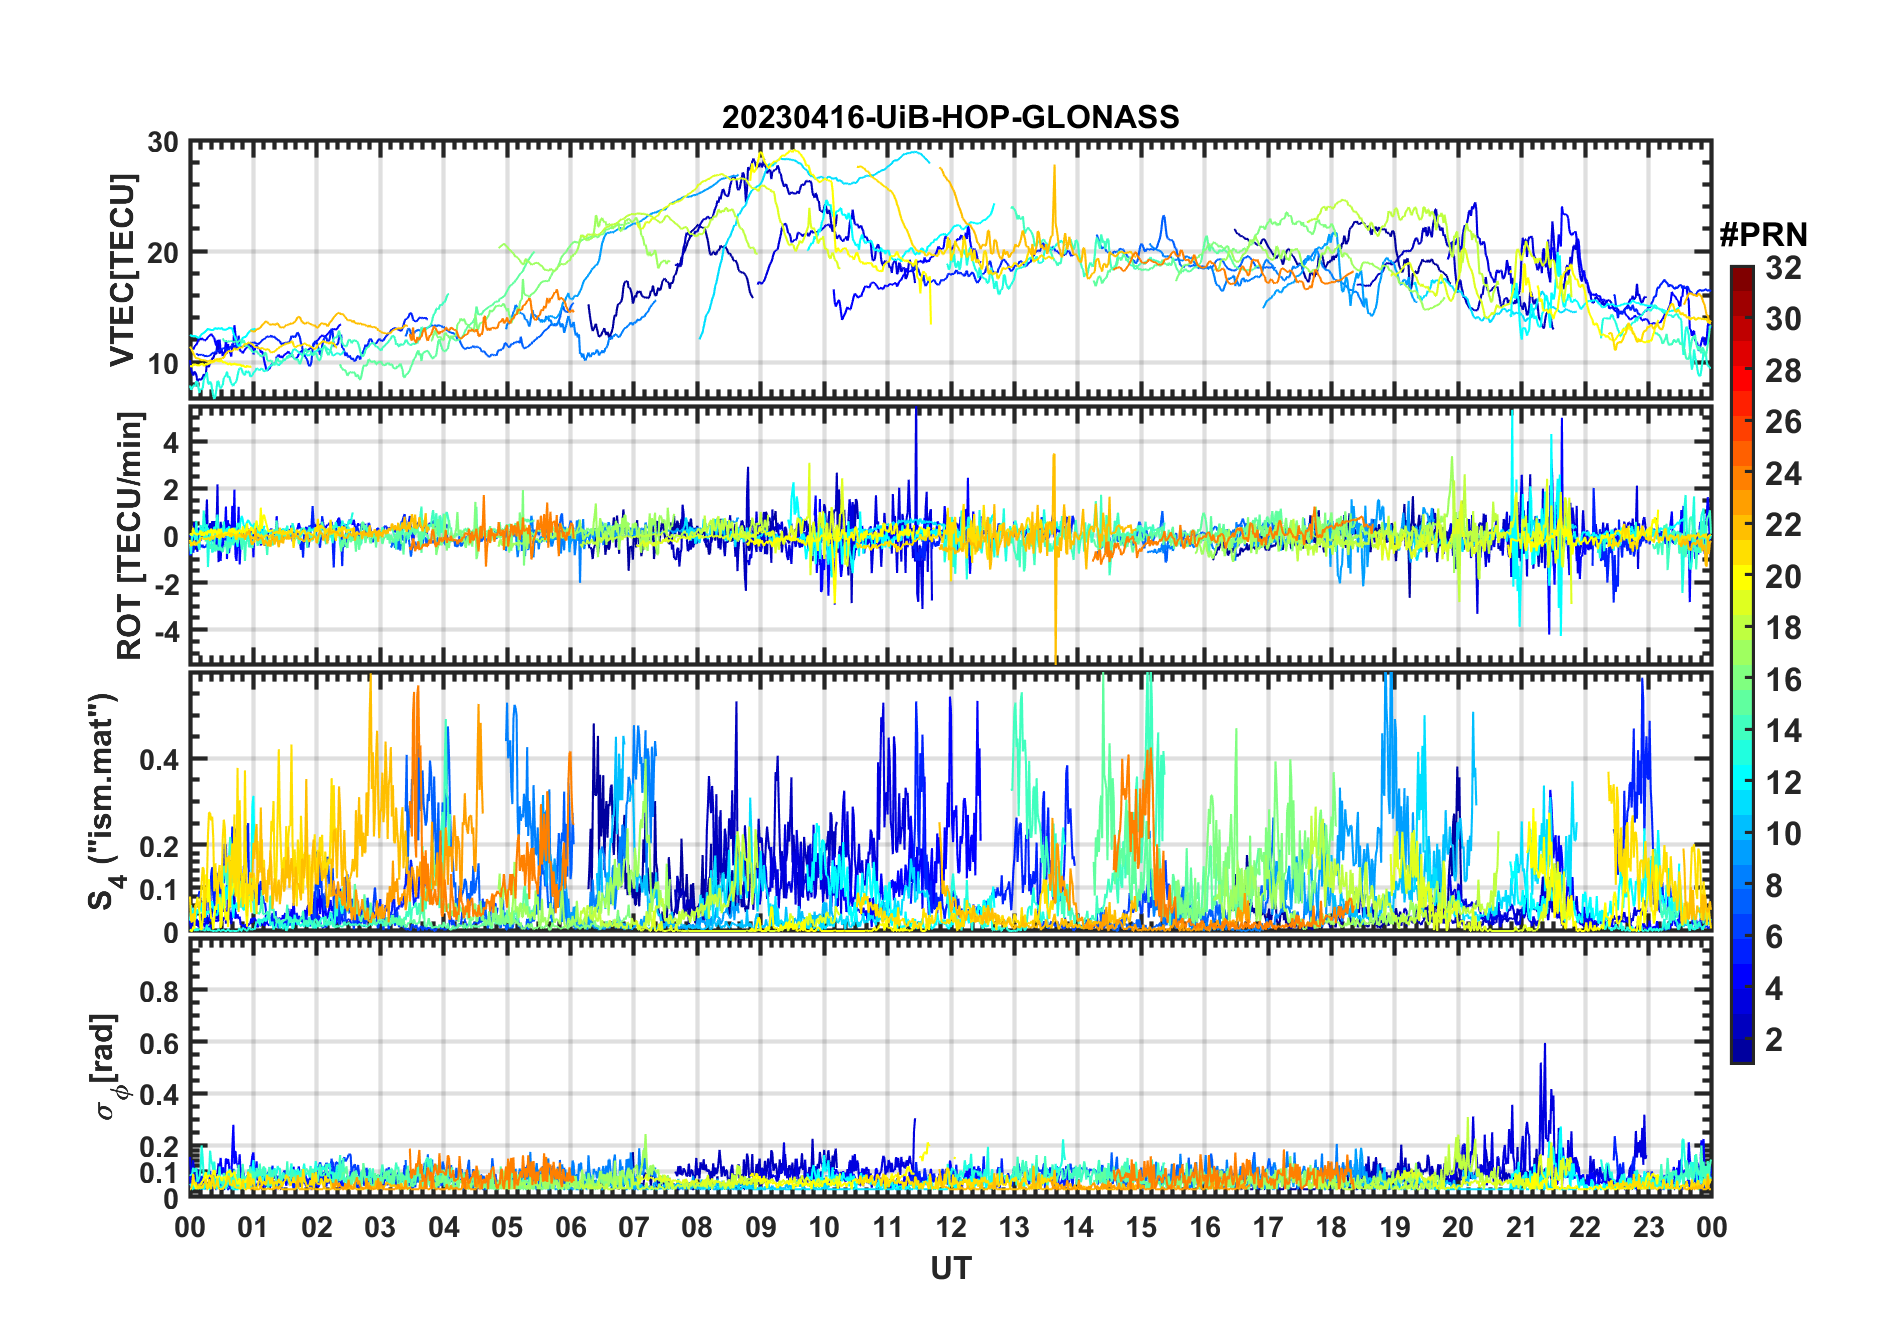Image resolution: width=1902 pixels, height=1330 pixels.
Task: Click the UT axis hour label 05
Action: coord(507,1227)
